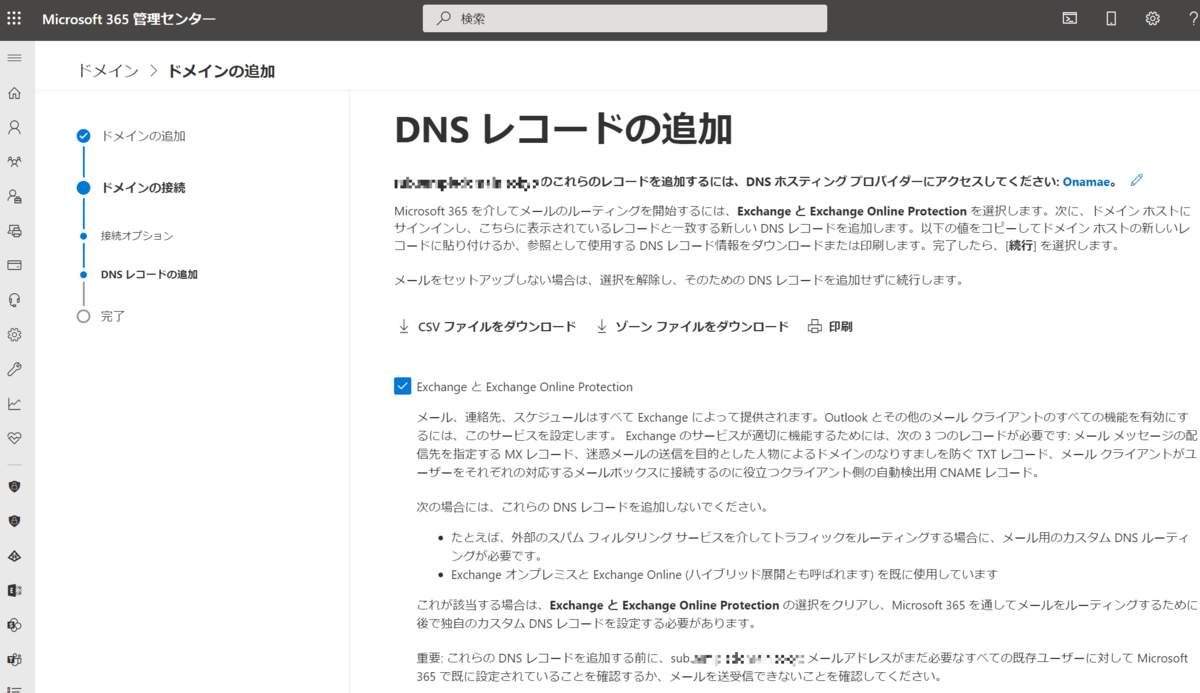Open the Exchange admin center sidebar icon
The height and width of the screenshot is (693, 1200).
coord(14,591)
